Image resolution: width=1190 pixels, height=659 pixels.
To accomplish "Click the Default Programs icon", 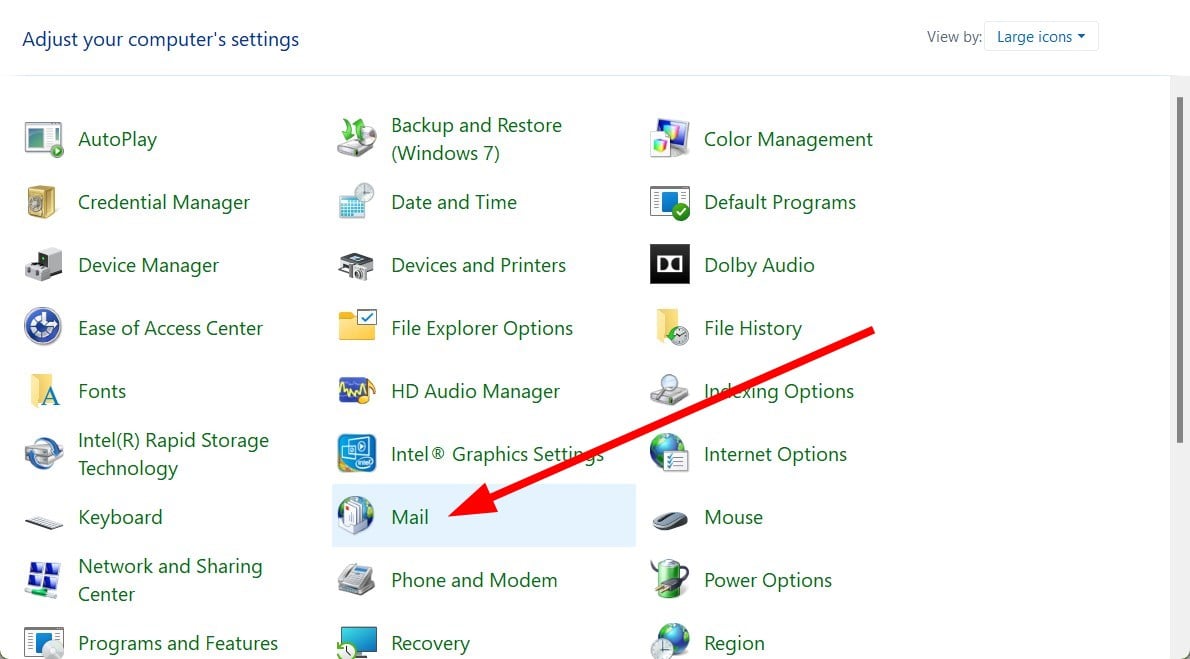I will click(669, 202).
